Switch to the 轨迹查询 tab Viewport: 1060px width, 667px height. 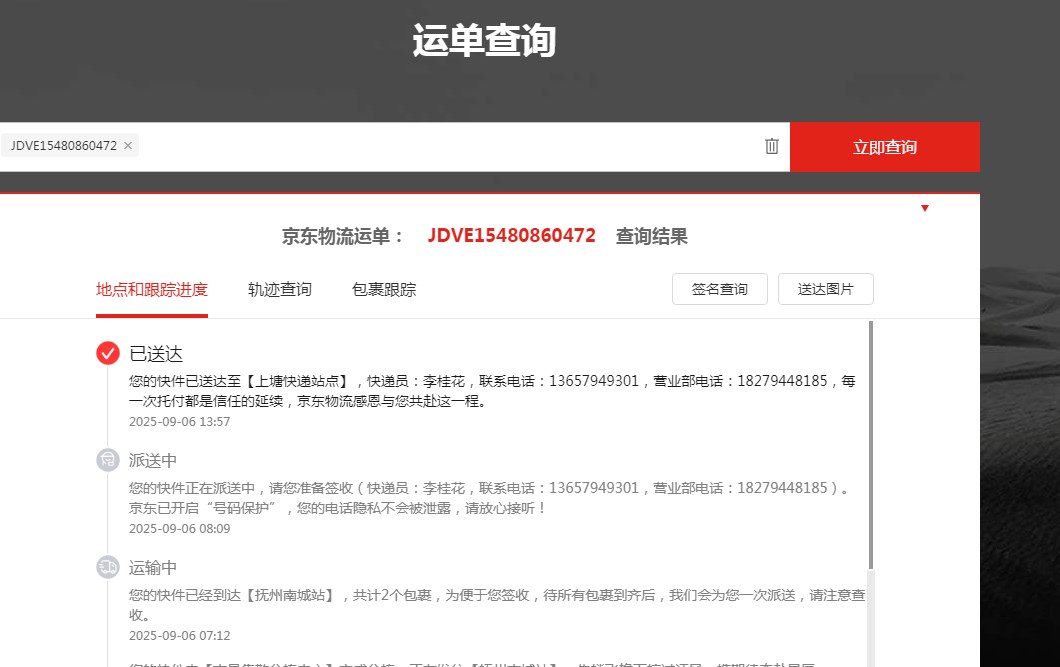tap(280, 290)
